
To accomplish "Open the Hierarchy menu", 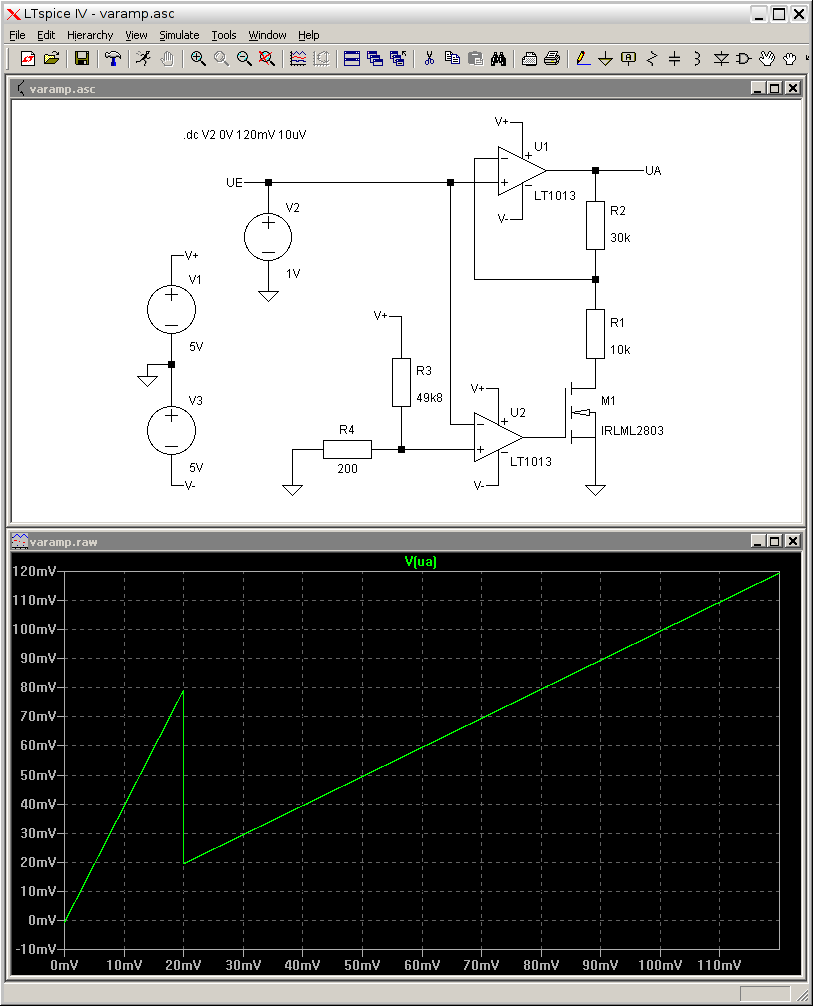I will (90, 35).
